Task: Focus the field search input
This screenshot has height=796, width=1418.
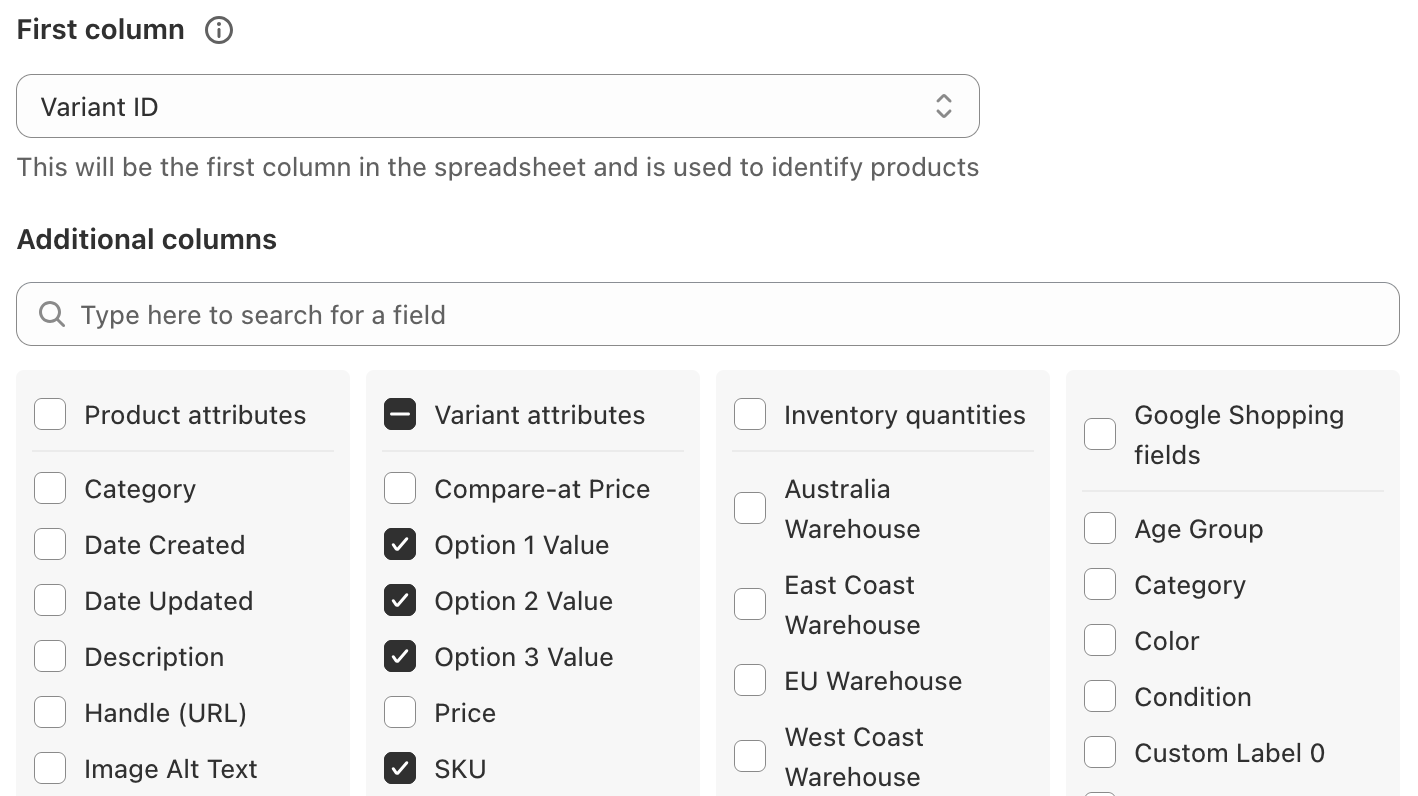Action: (x=708, y=315)
